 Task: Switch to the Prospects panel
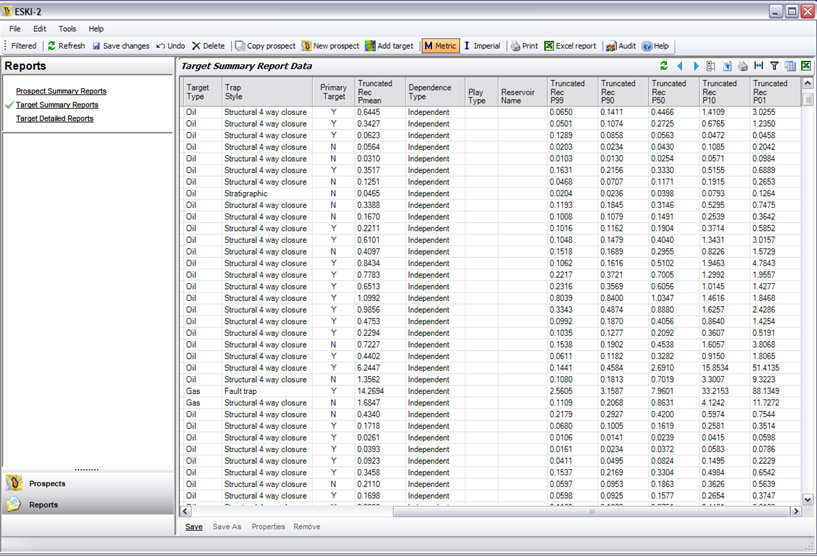(x=47, y=483)
